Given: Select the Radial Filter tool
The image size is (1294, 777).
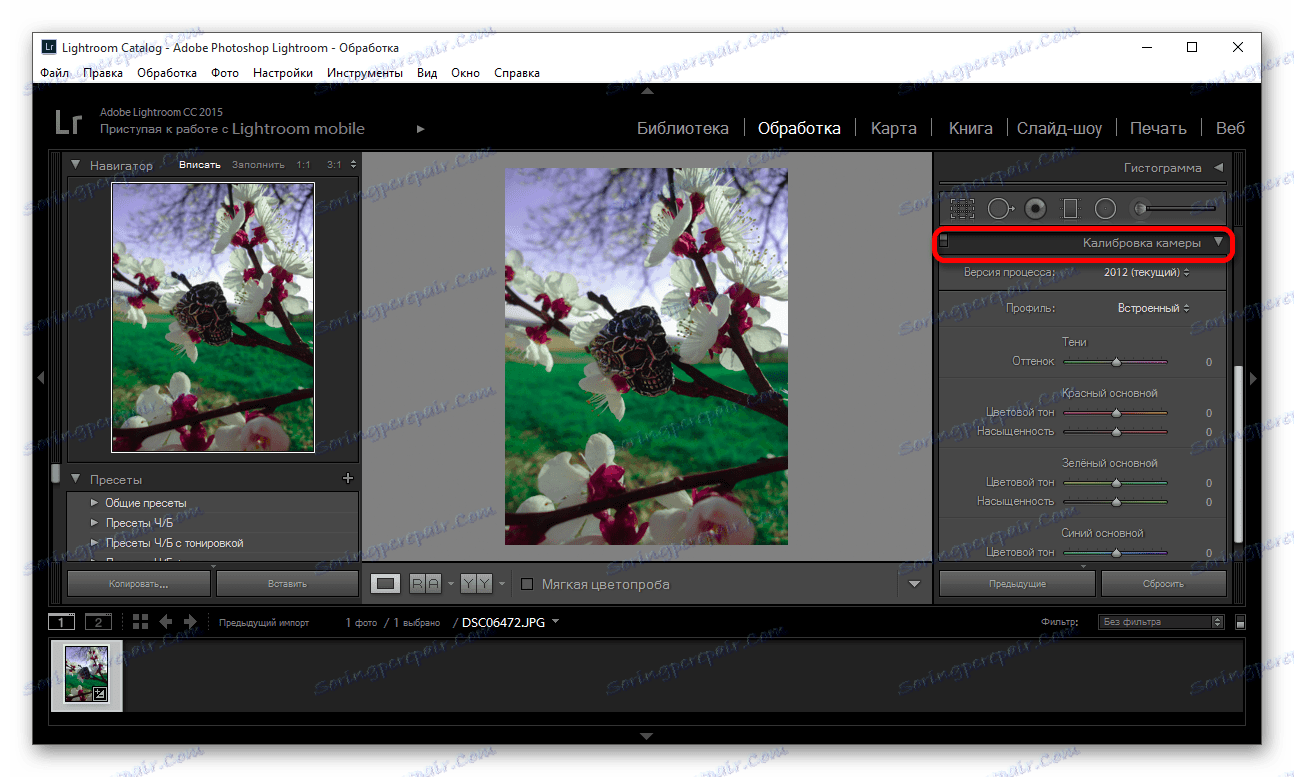Looking at the screenshot, I should [x=1105, y=208].
